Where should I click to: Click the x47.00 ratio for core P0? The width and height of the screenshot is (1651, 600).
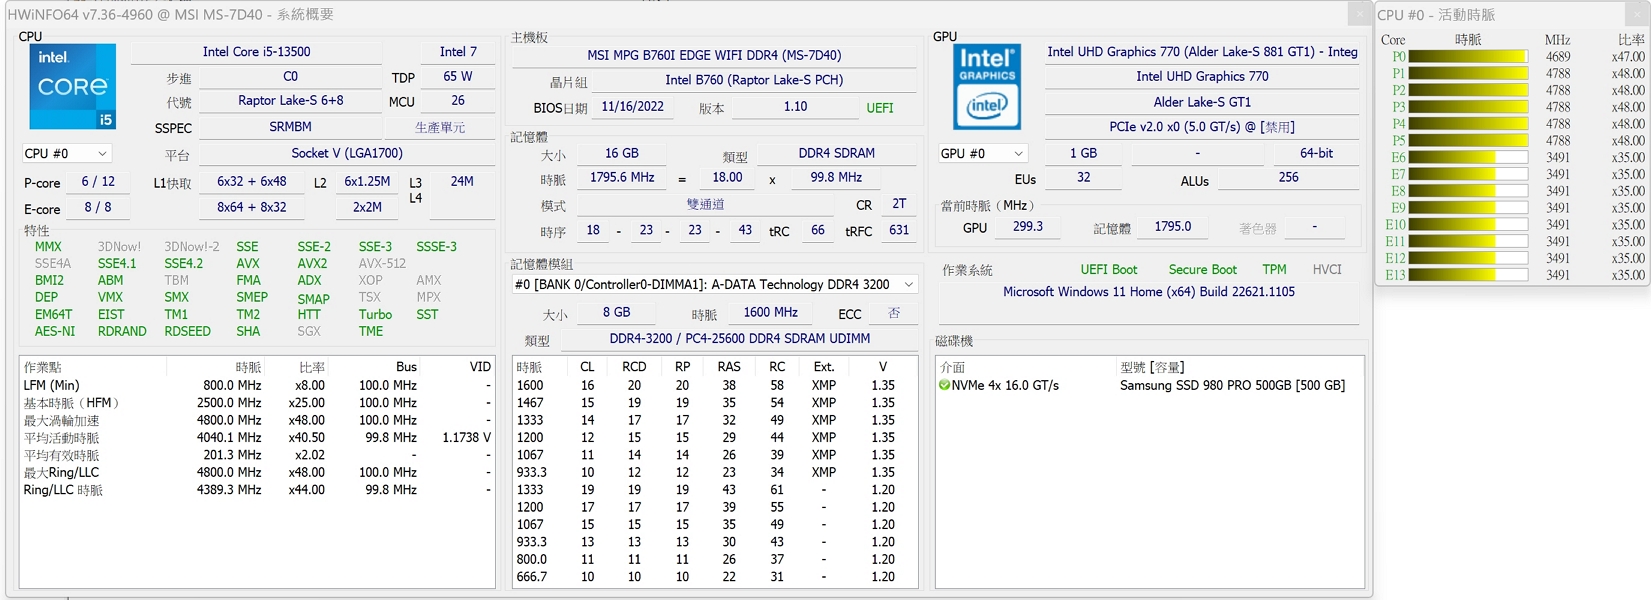(x=1628, y=57)
